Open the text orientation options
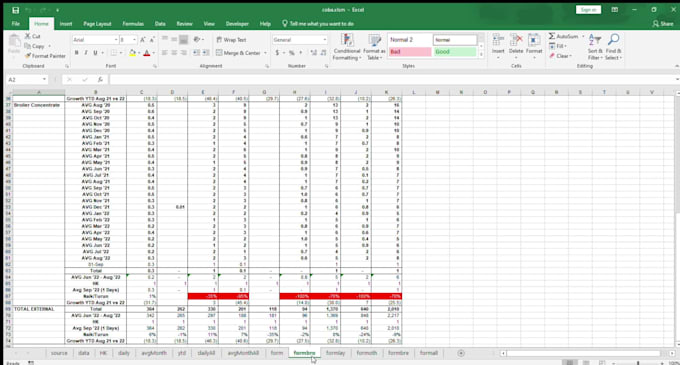Viewport: 680px width, 365px height. (x=198, y=40)
